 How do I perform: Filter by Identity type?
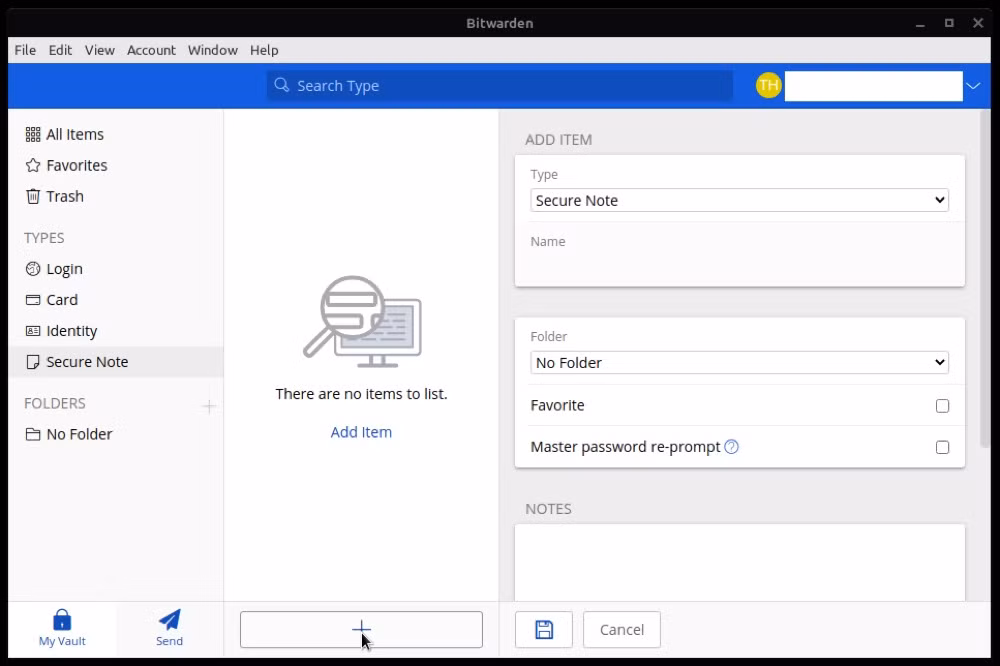tap(116, 331)
